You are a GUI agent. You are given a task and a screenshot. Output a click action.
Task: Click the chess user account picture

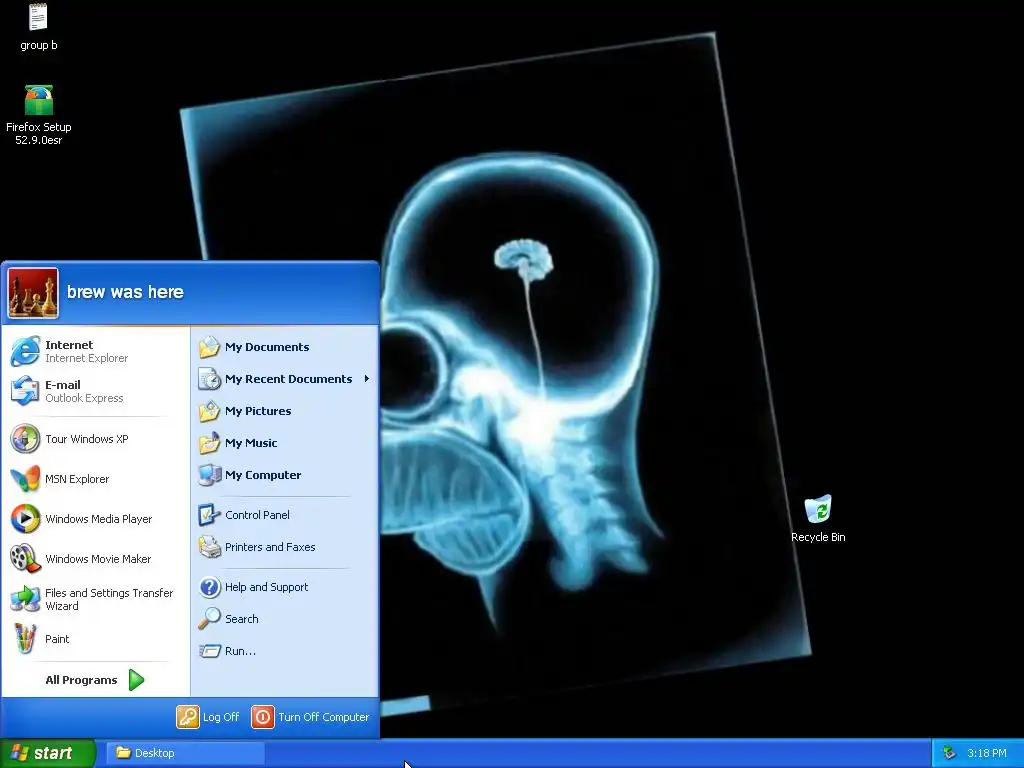[33, 293]
